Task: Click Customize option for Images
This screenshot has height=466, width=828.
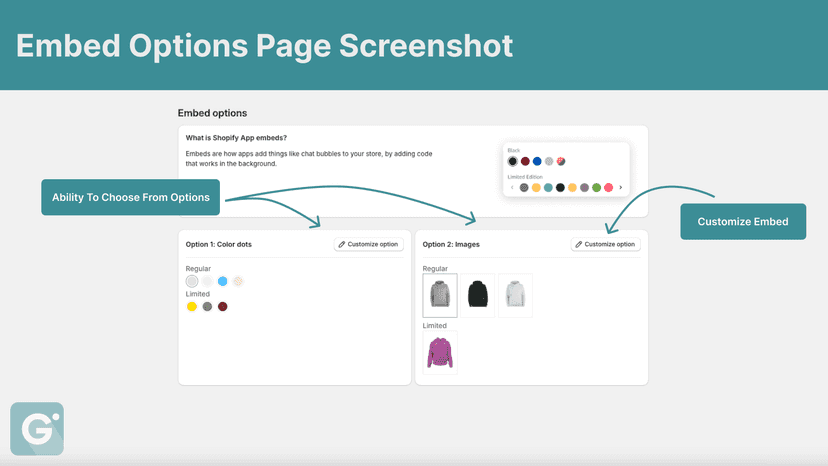Action: [605, 244]
